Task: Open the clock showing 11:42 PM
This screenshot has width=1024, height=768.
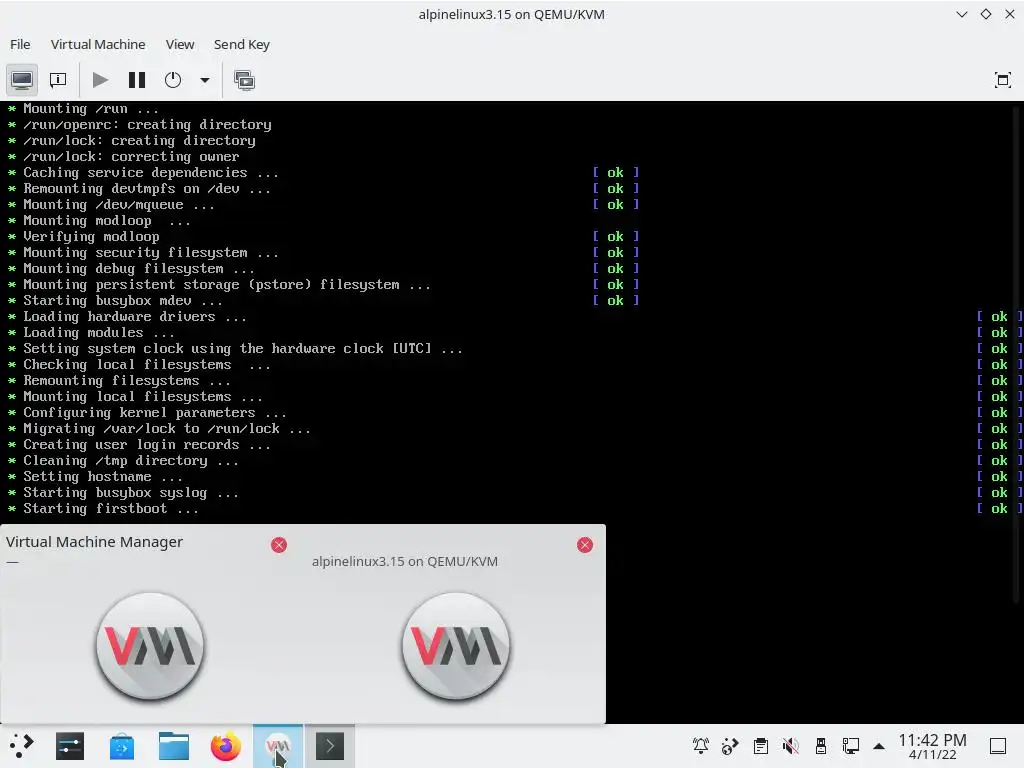Action: click(932, 746)
